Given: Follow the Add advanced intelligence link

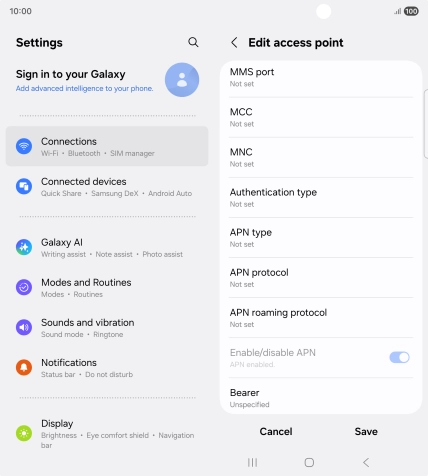Looking at the screenshot, I should (x=84, y=88).
